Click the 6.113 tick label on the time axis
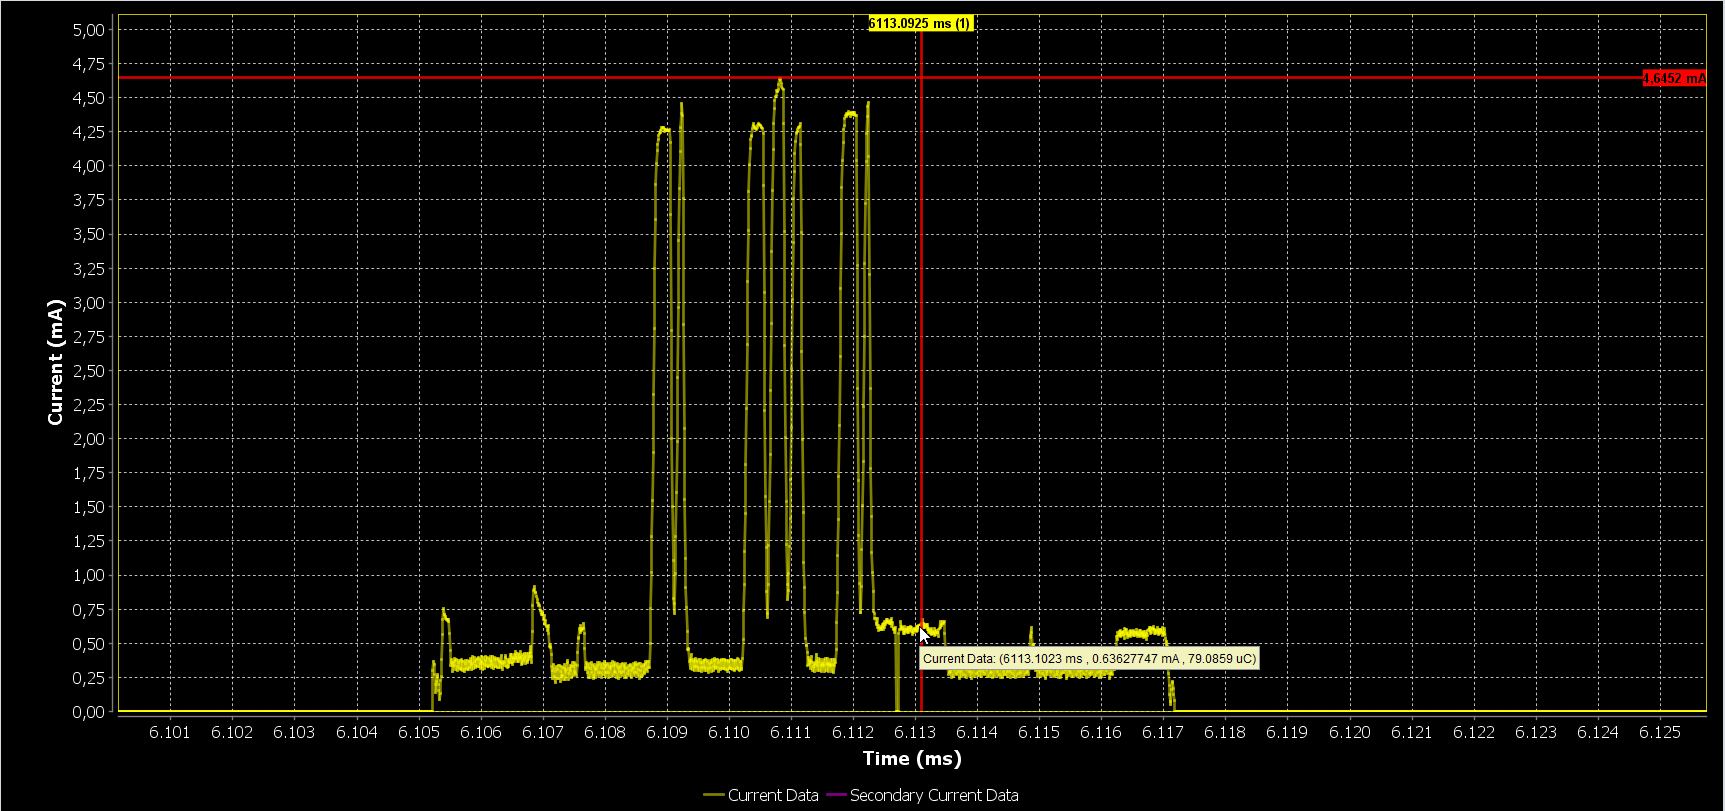The image size is (1725, 811). (915, 732)
